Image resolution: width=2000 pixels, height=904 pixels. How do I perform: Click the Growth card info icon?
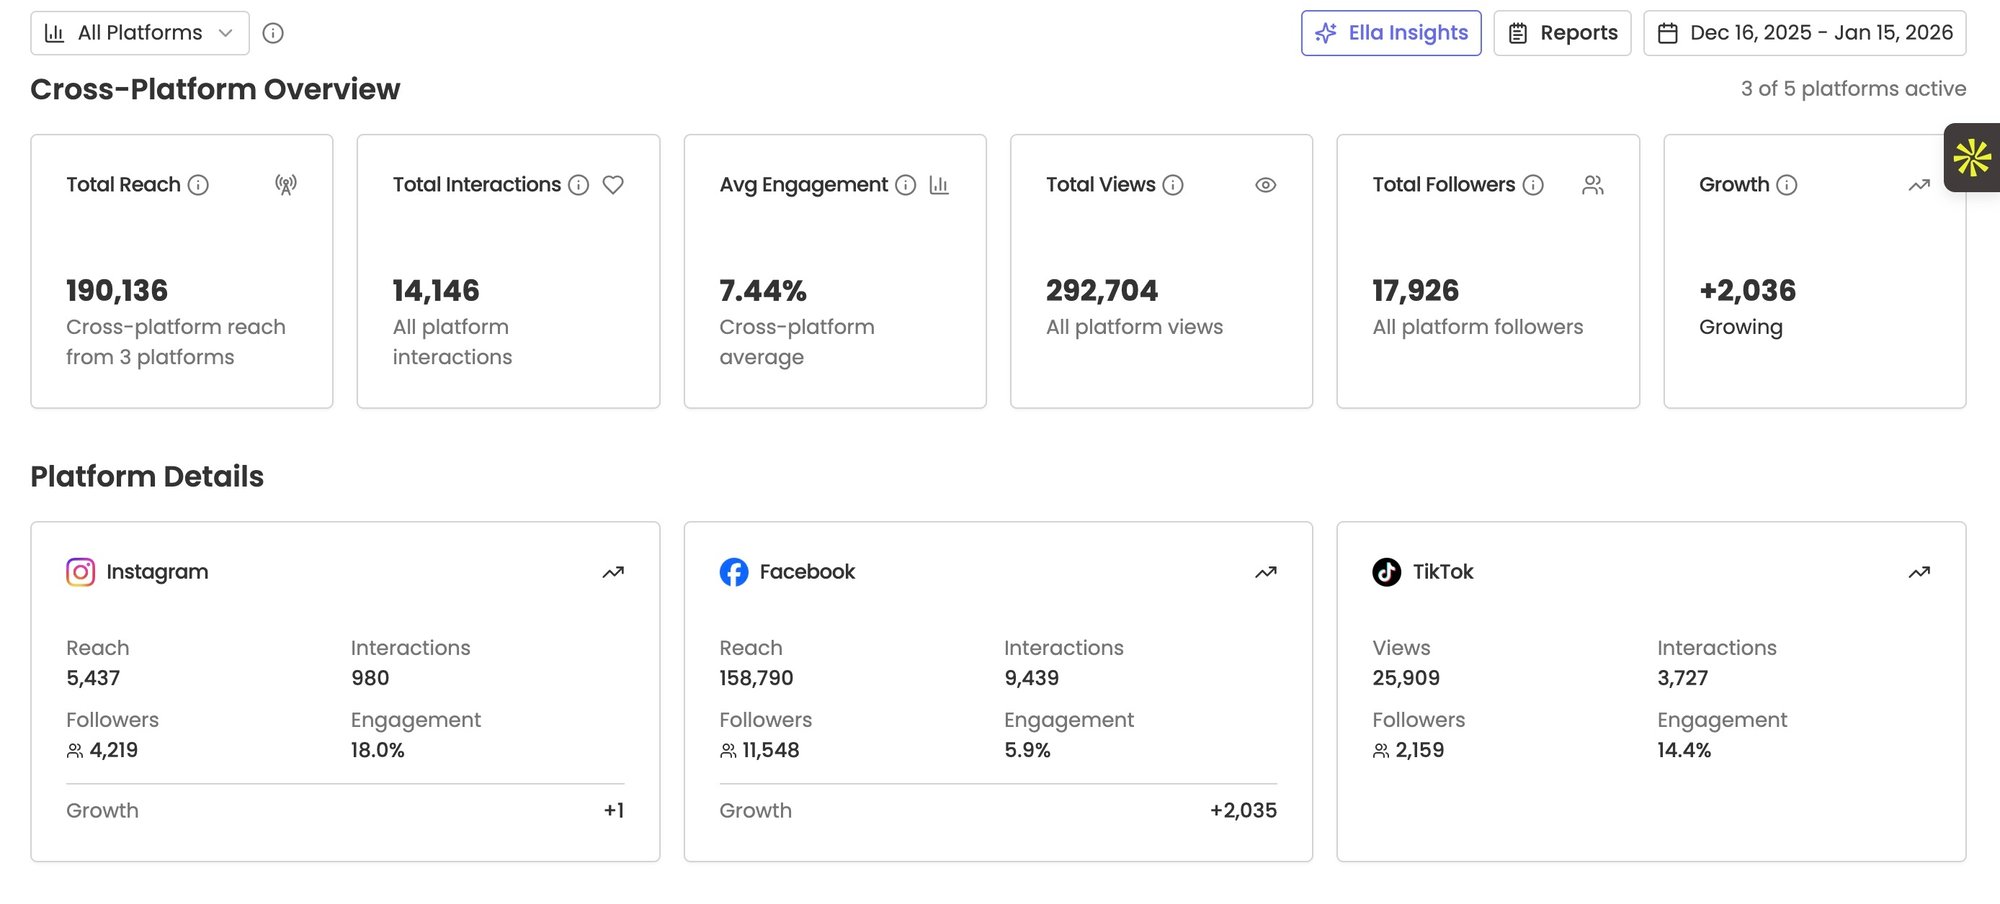click(1787, 185)
